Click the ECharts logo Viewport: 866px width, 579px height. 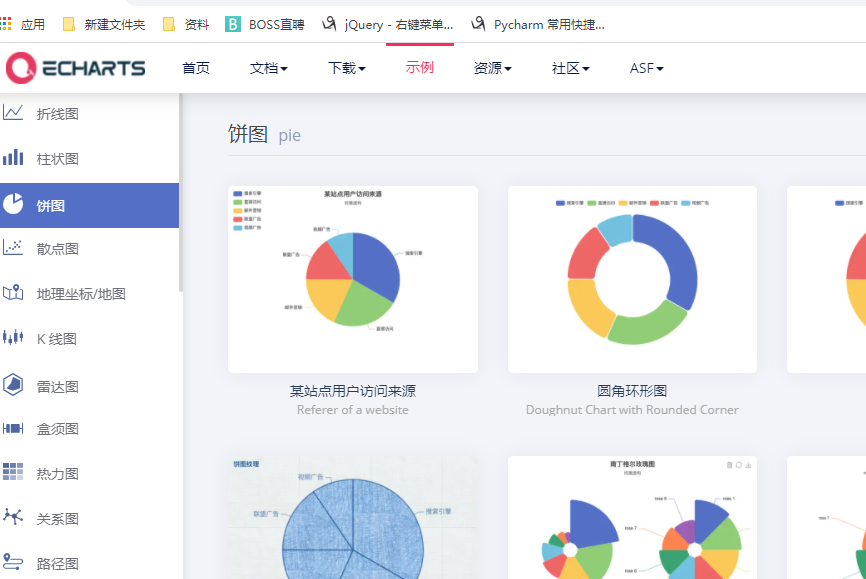(x=76, y=68)
